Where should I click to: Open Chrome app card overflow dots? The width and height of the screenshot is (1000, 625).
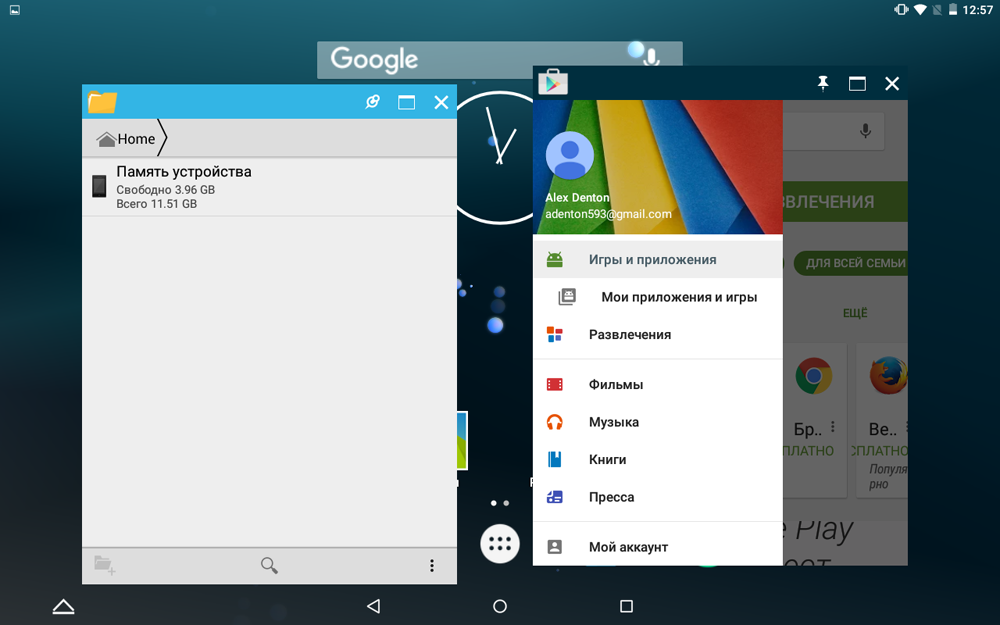pyautogui.click(x=833, y=427)
